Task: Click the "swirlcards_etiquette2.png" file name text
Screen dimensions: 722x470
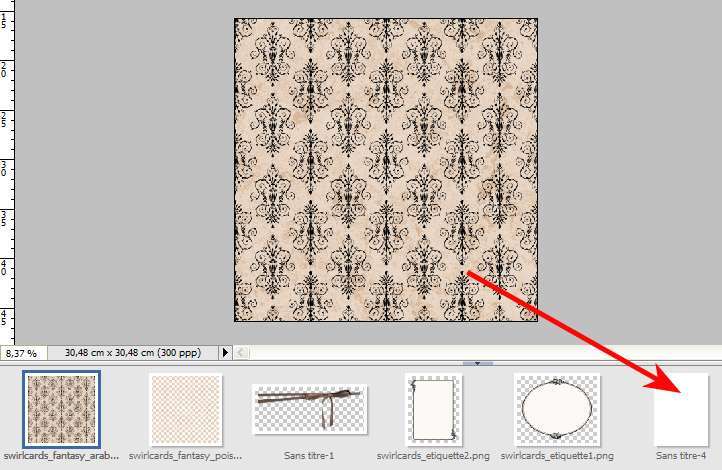Action: 432,455
